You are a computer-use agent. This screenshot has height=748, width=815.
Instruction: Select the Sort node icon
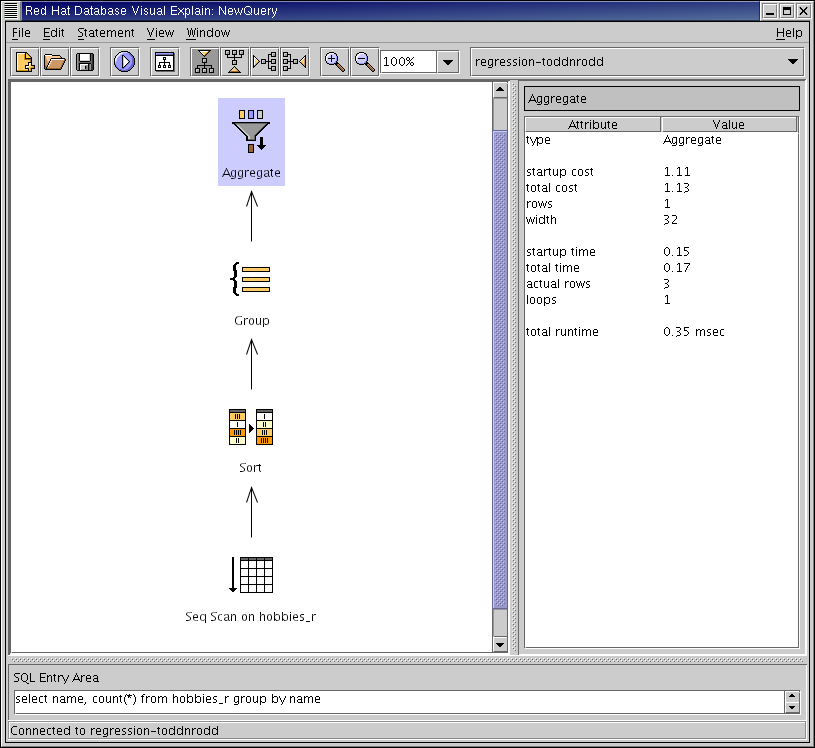251,427
